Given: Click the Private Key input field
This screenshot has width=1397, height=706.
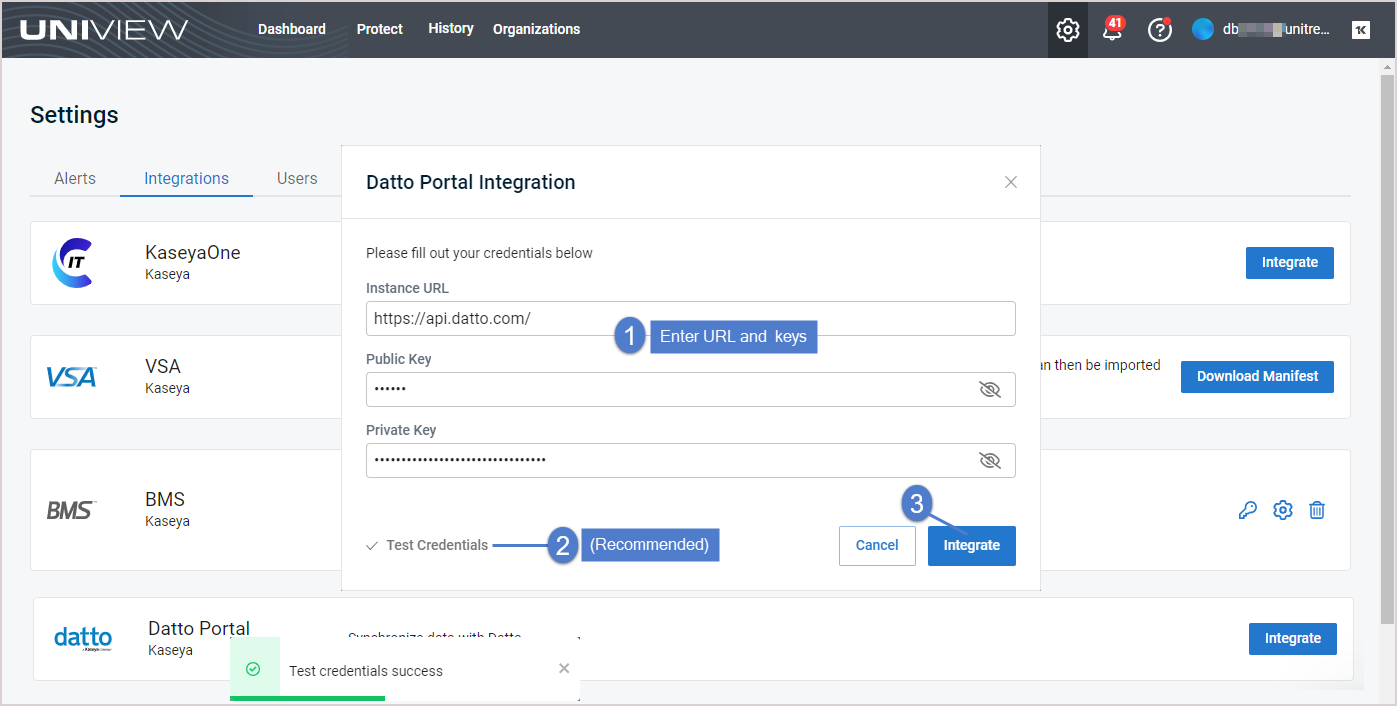Looking at the screenshot, I should pyautogui.click(x=691, y=460).
